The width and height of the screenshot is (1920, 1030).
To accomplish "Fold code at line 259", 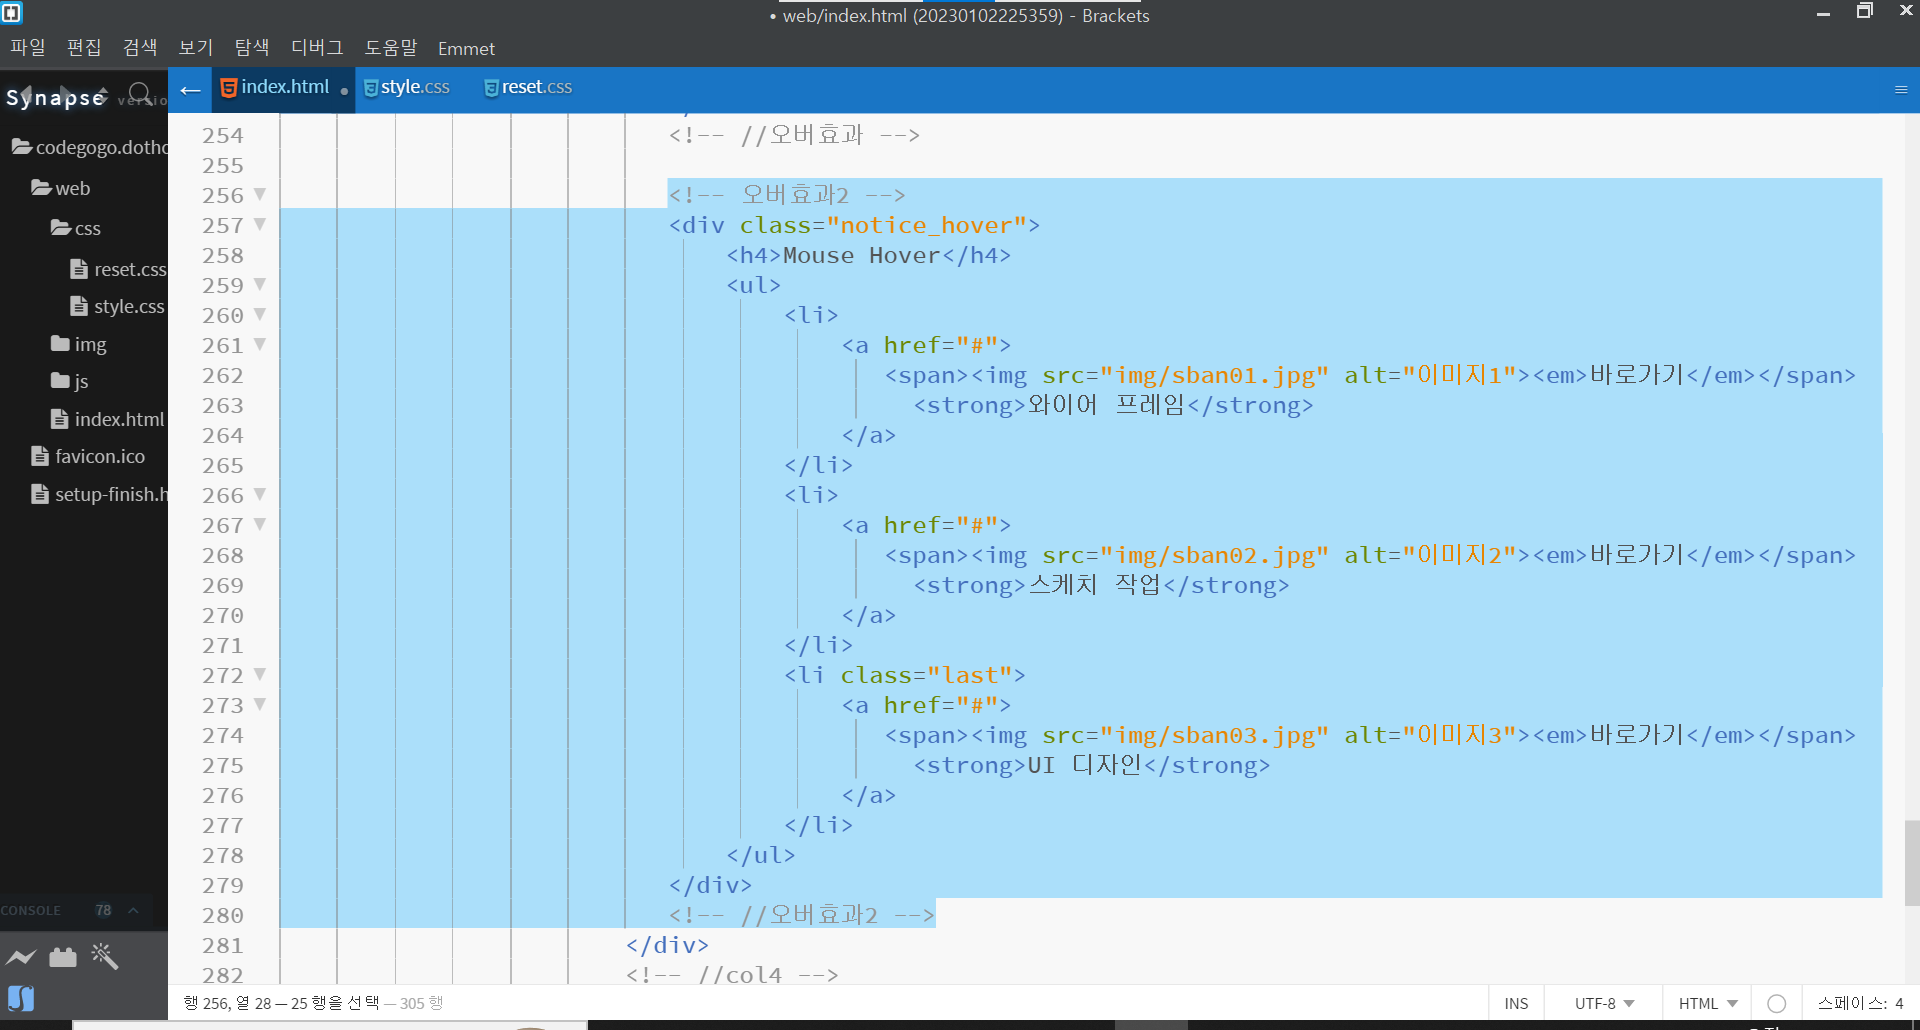I will [260, 284].
